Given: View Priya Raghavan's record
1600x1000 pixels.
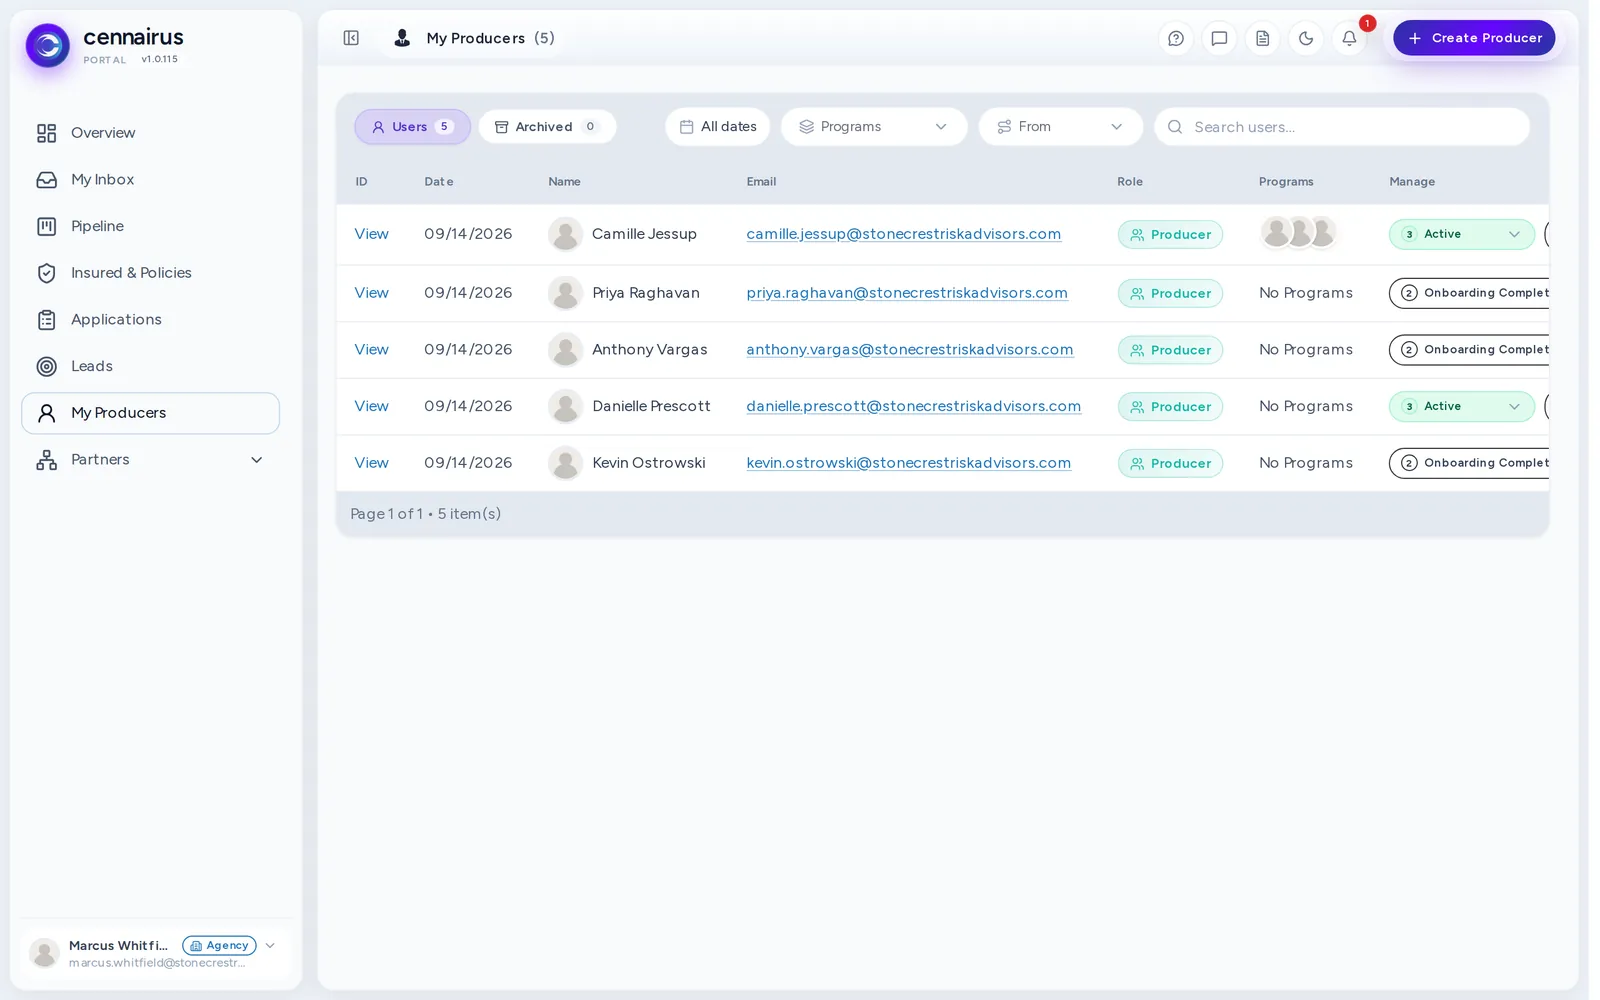Looking at the screenshot, I should pyautogui.click(x=371, y=293).
